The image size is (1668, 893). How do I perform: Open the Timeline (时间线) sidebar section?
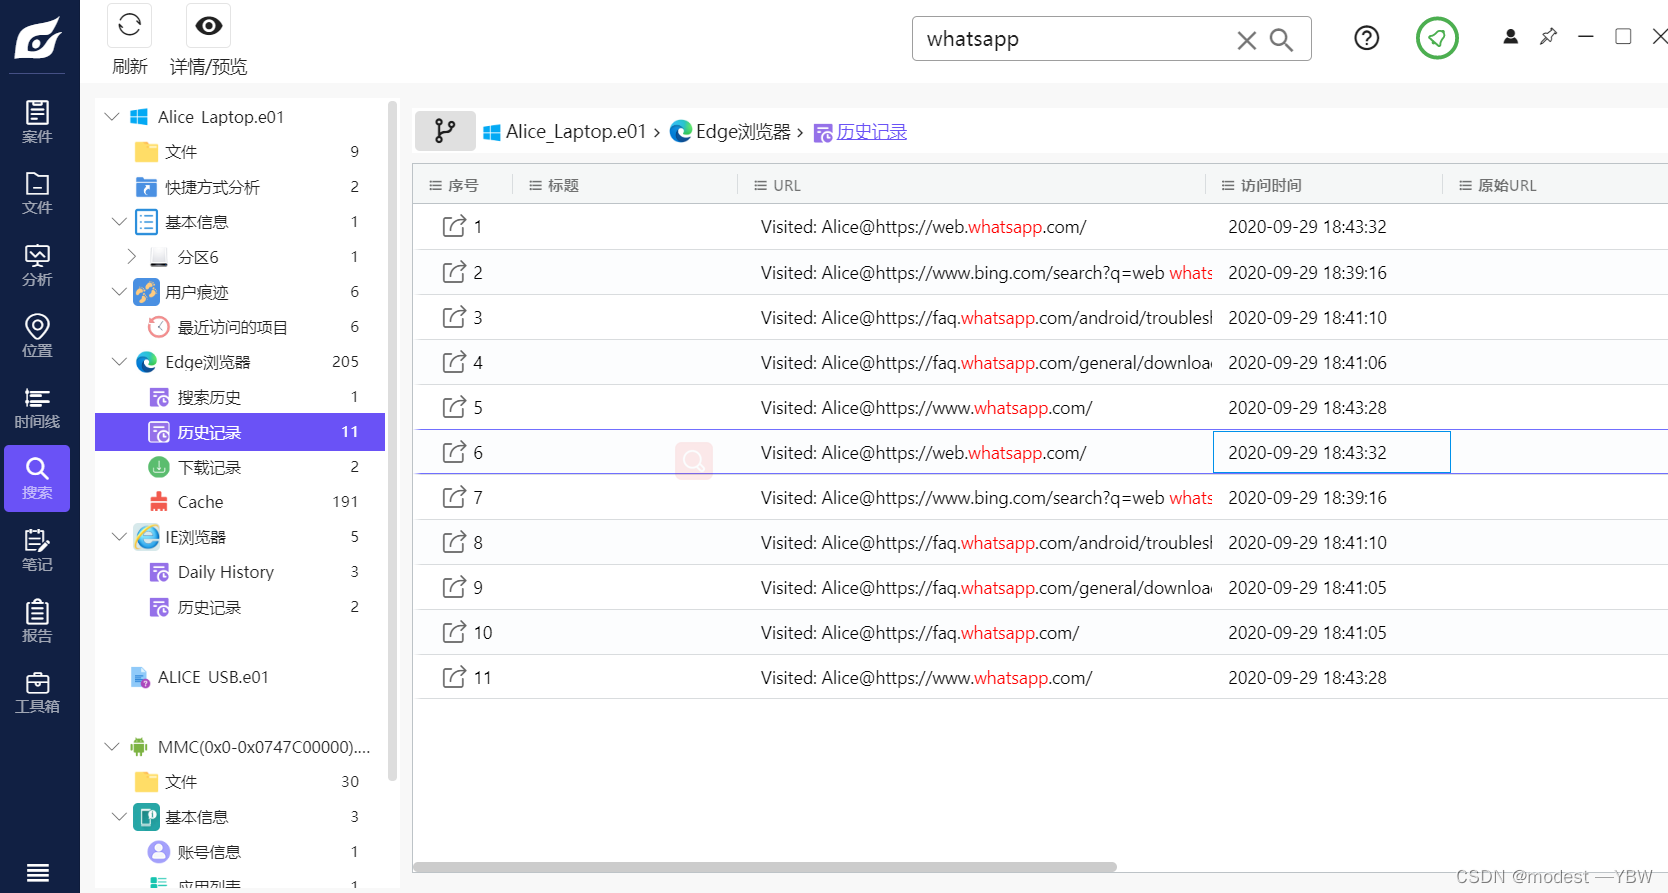pyautogui.click(x=37, y=407)
